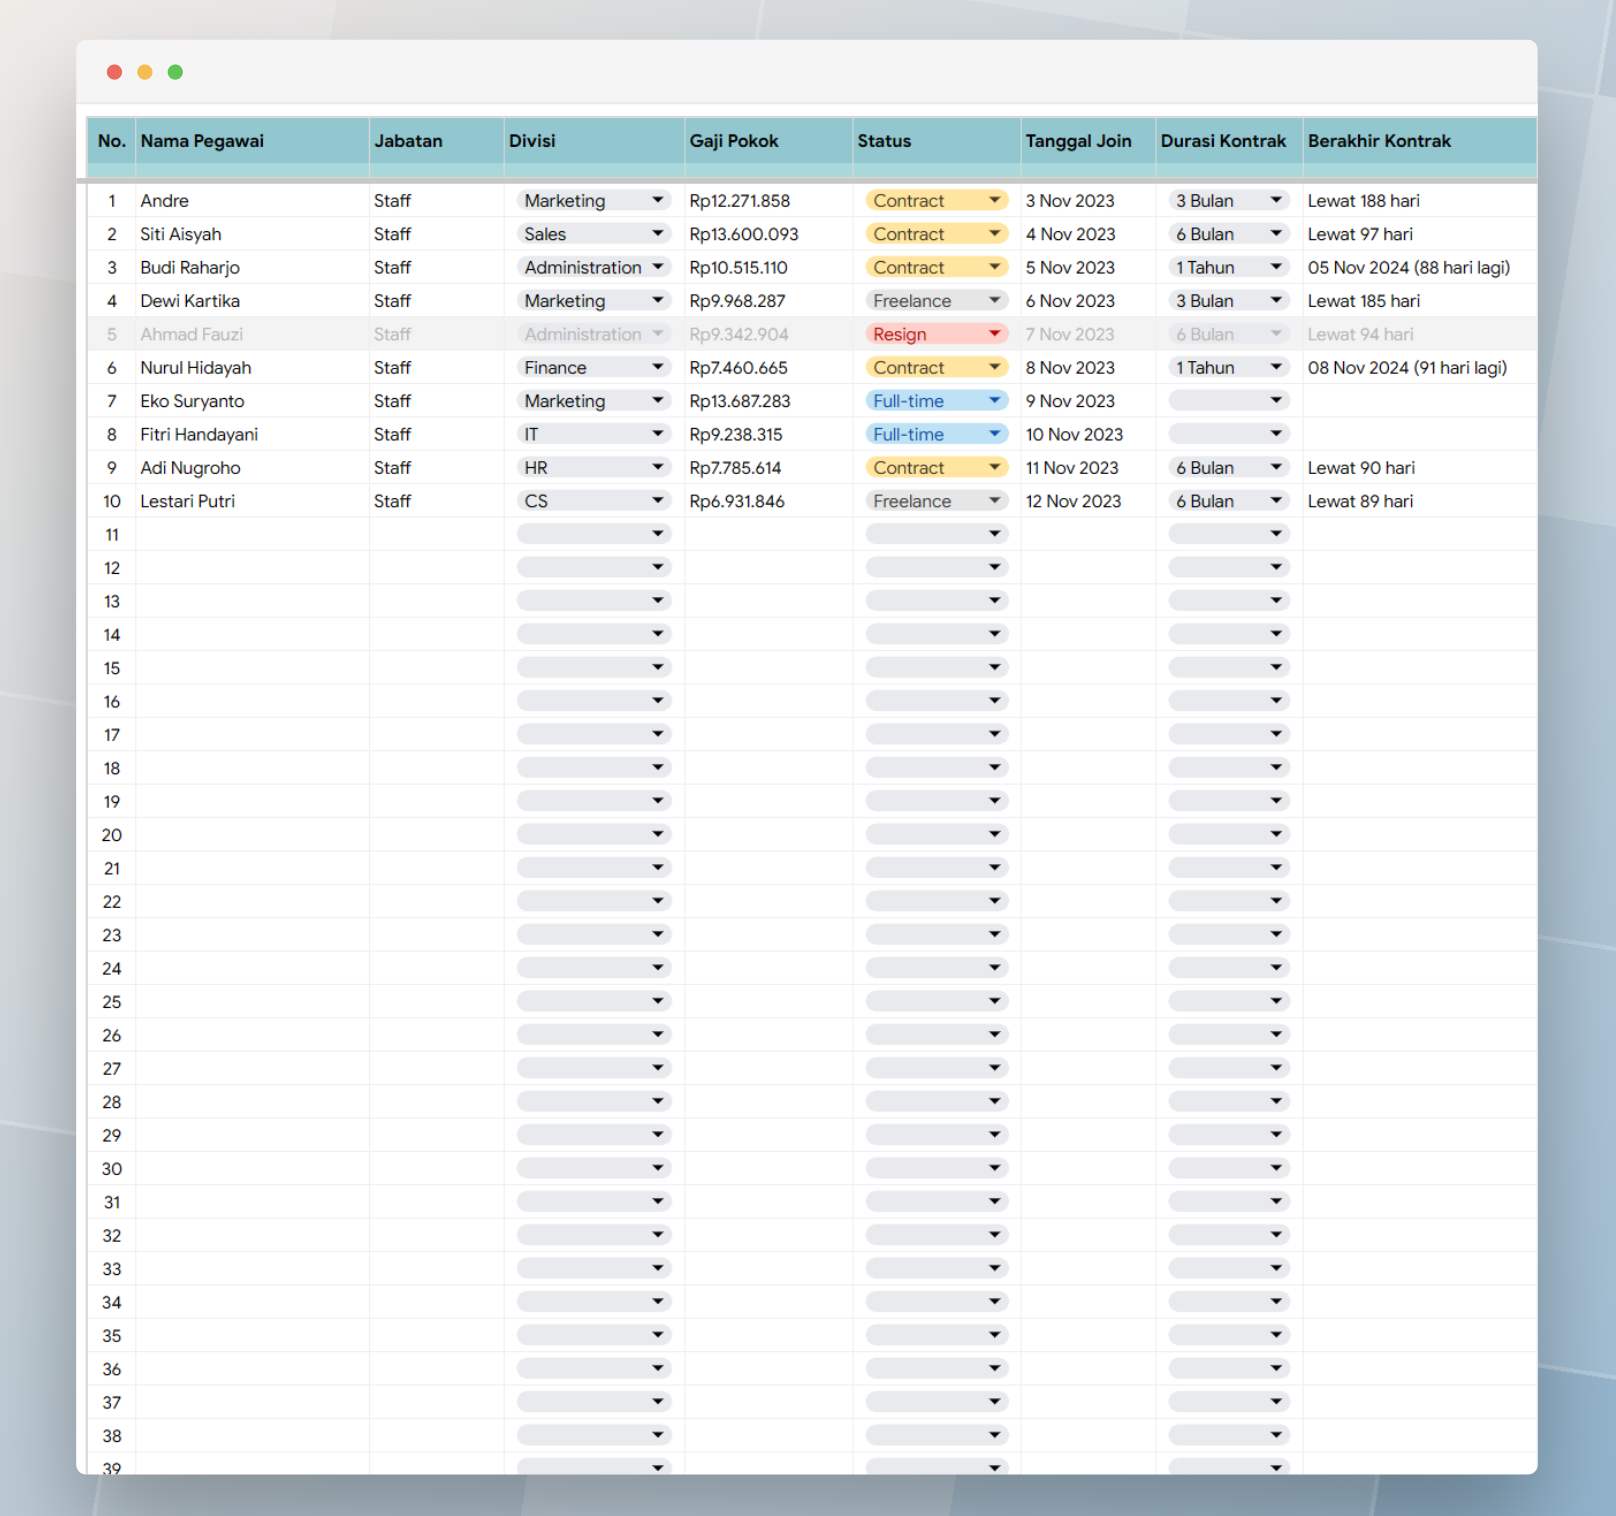Open empty Divisi dropdown in row 11

click(593, 534)
